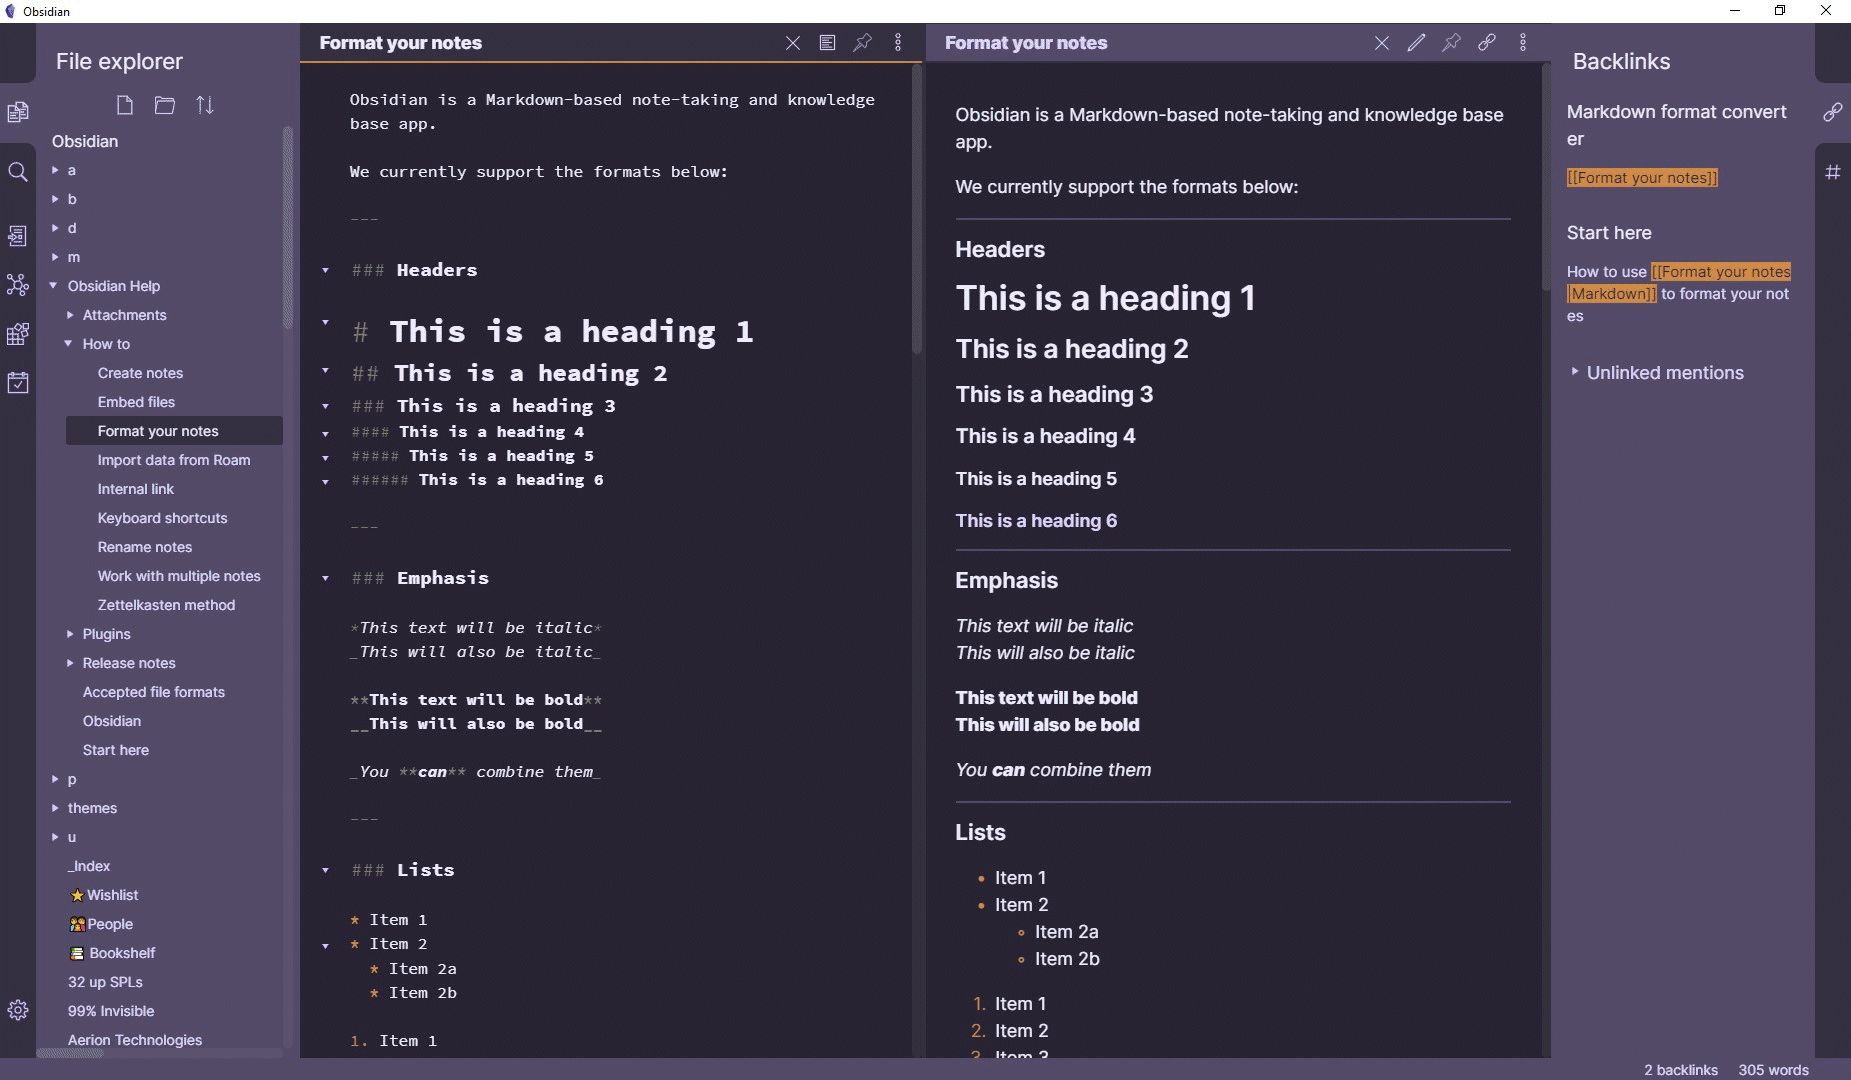Expand folder m in the tree
Image resolution: width=1851 pixels, height=1080 pixels.
coord(55,257)
